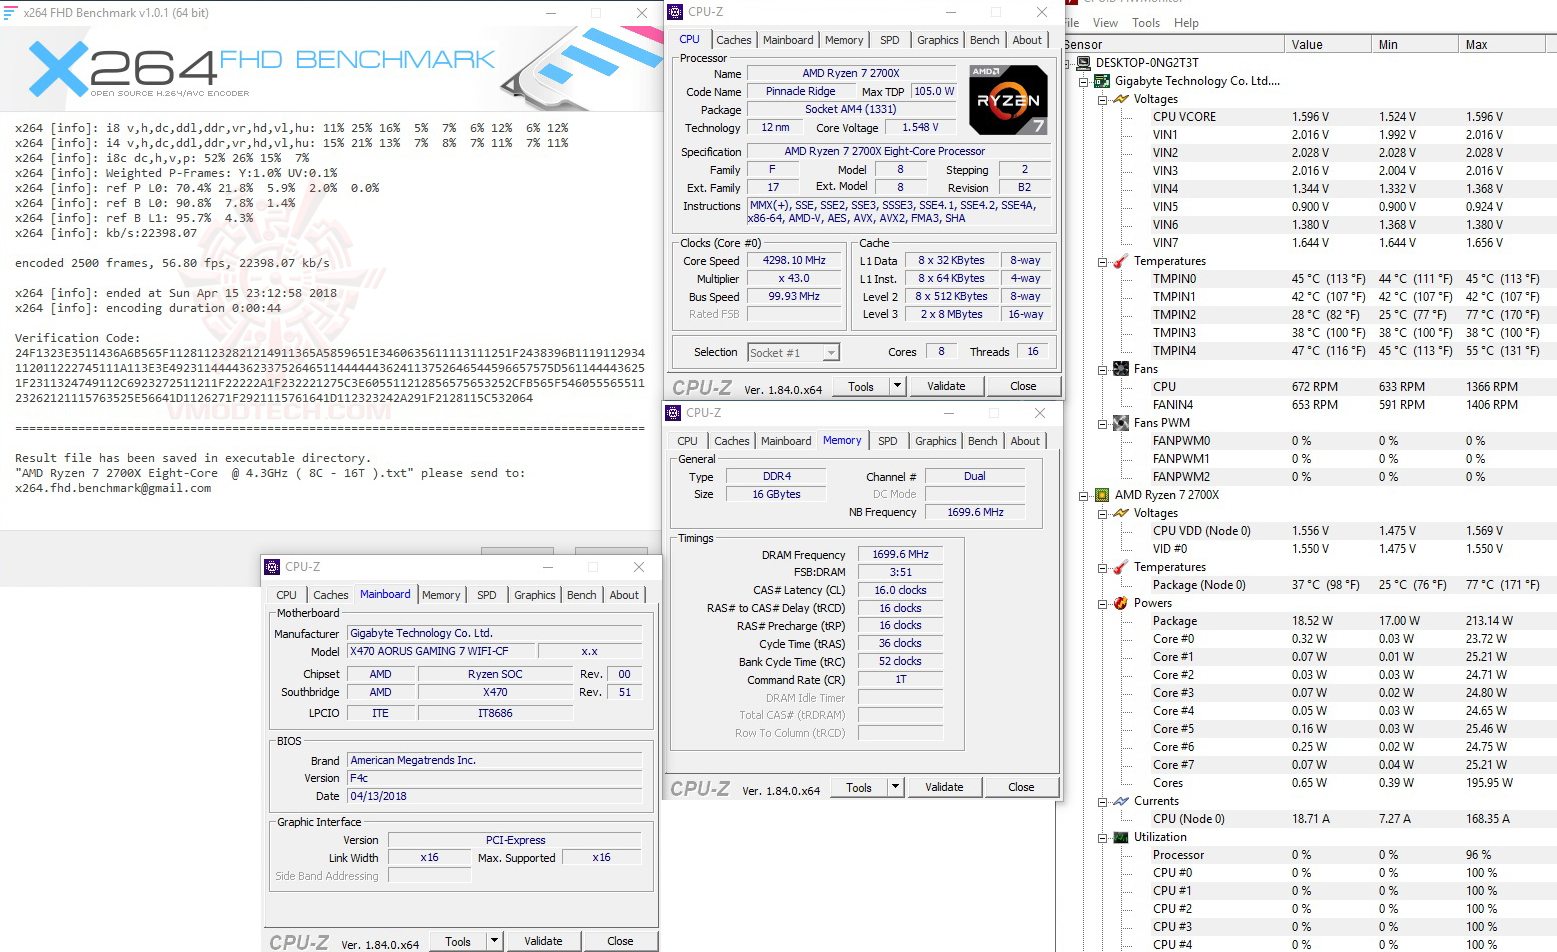Click the thermometer icon under AMD Ryzen 7 2700X
The image size is (1557, 952).
click(1121, 567)
